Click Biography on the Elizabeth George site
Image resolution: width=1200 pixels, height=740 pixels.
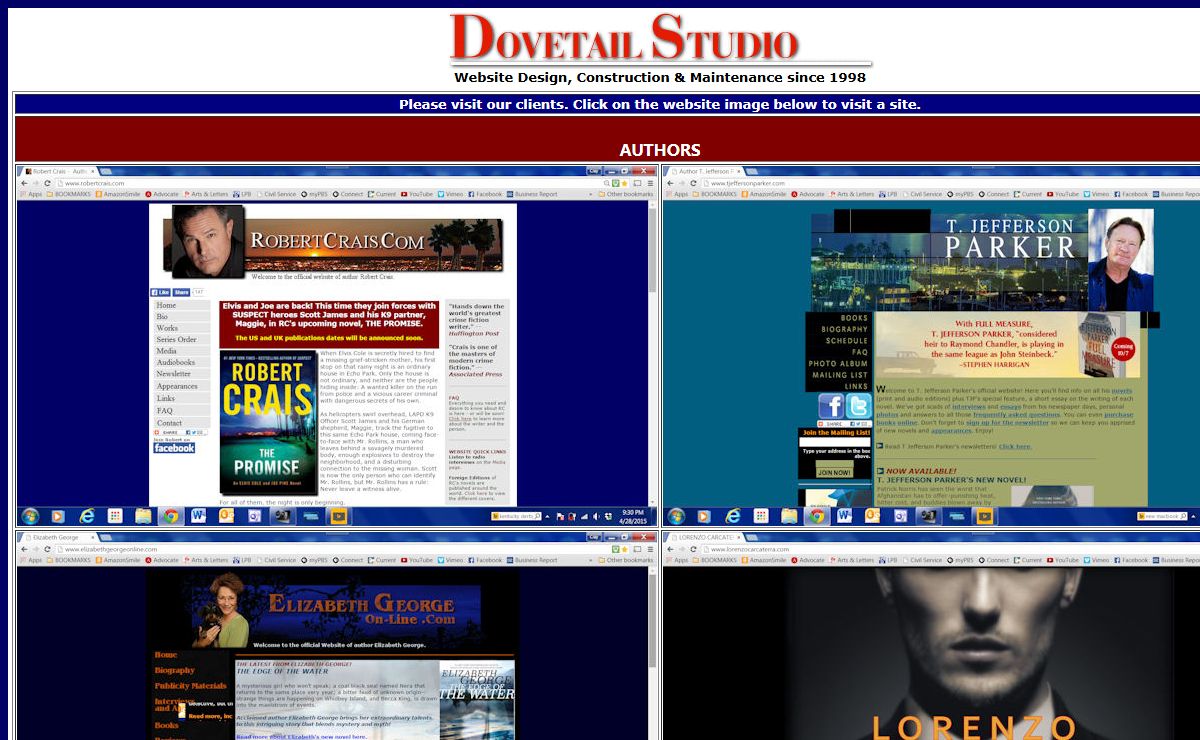tap(174, 670)
